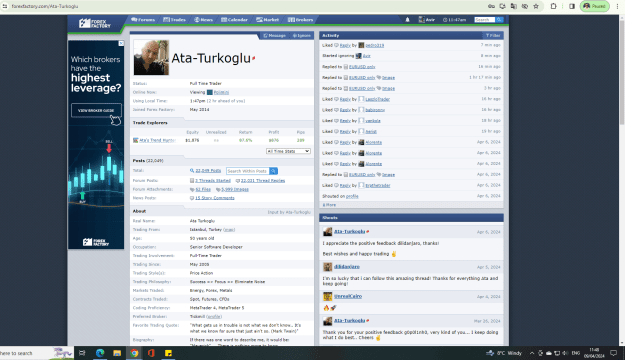Open the News menu
The width and height of the screenshot is (625, 360).
coord(203,20)
